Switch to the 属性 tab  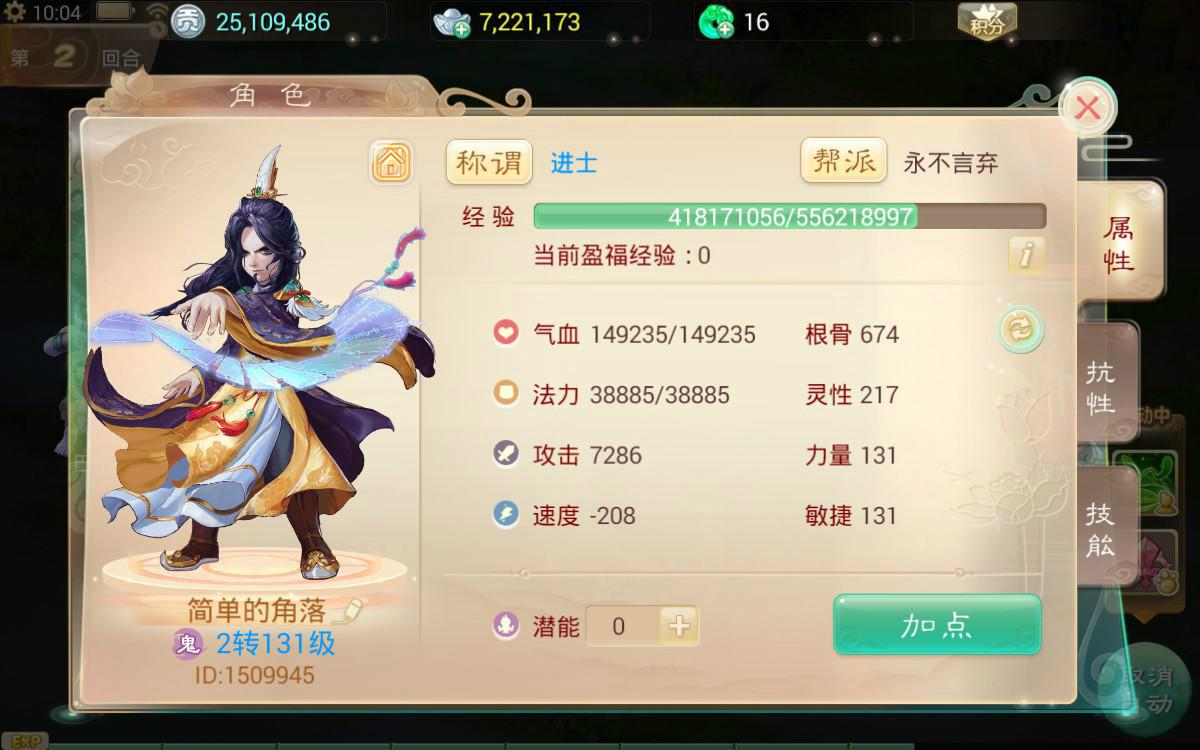click(x=1118, y=243)
